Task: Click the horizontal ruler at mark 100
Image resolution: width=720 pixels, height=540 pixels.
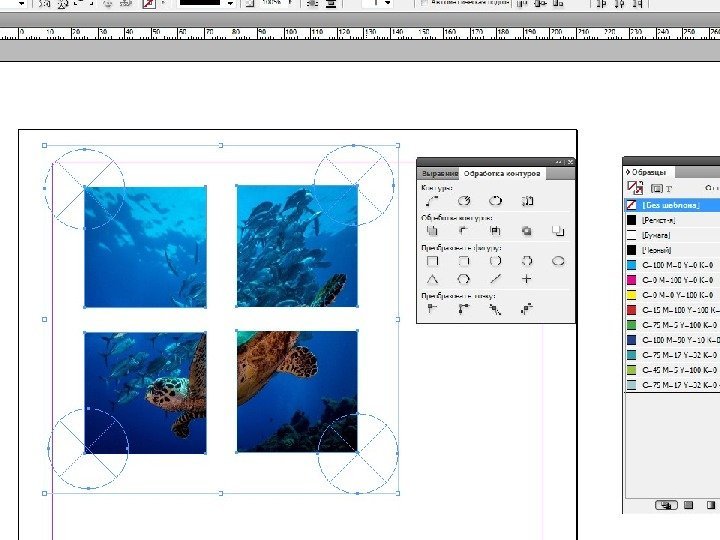Action: (x=291, y=33)
